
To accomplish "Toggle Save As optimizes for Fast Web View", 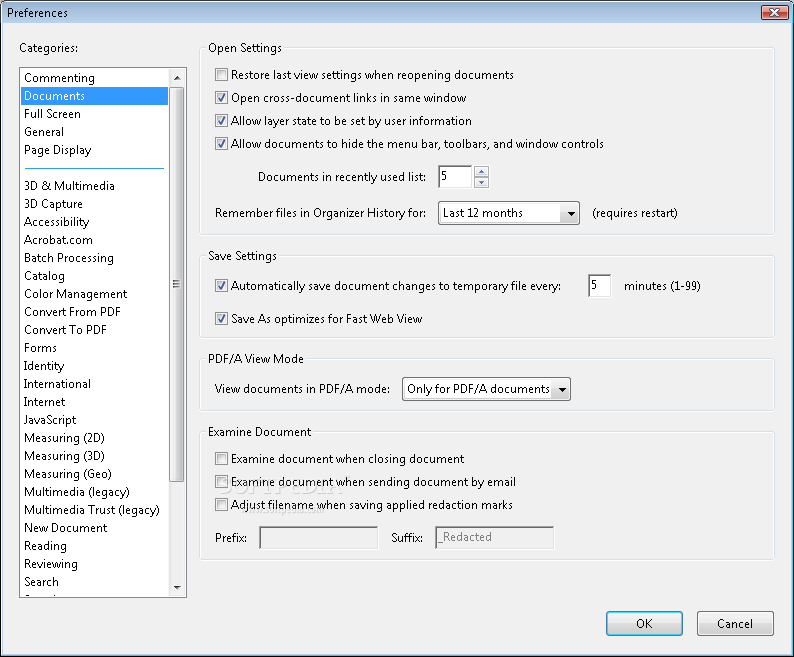I will (x=221, y=319).
